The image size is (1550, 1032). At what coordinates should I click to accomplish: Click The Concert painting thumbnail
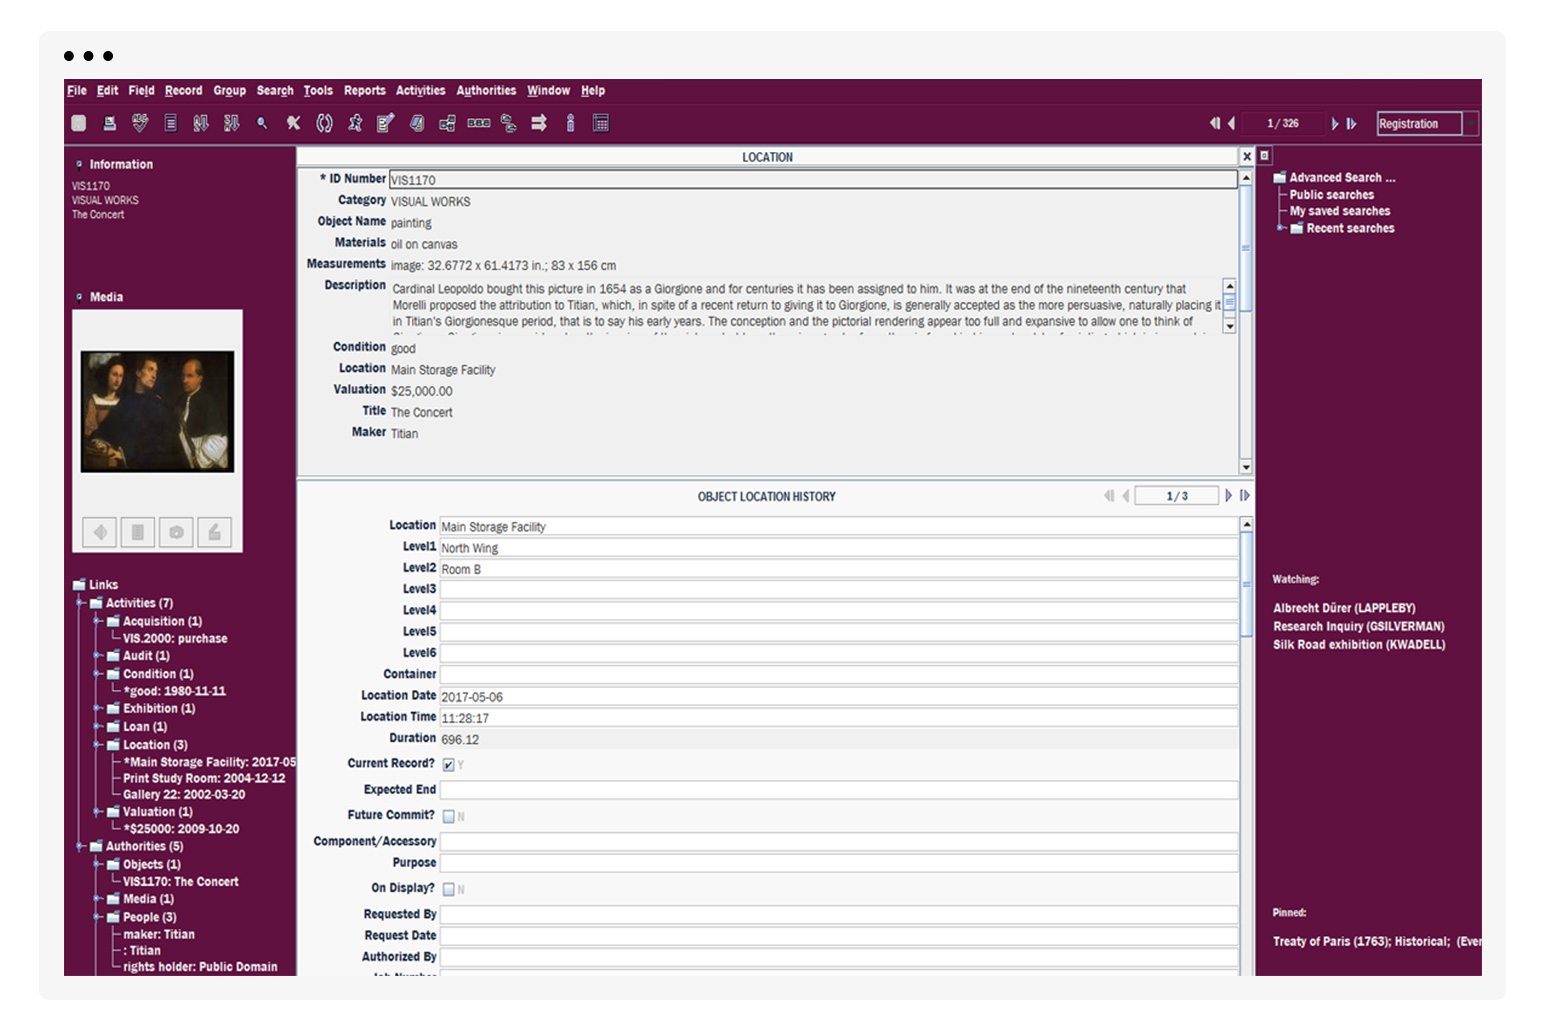click(157, 411)
